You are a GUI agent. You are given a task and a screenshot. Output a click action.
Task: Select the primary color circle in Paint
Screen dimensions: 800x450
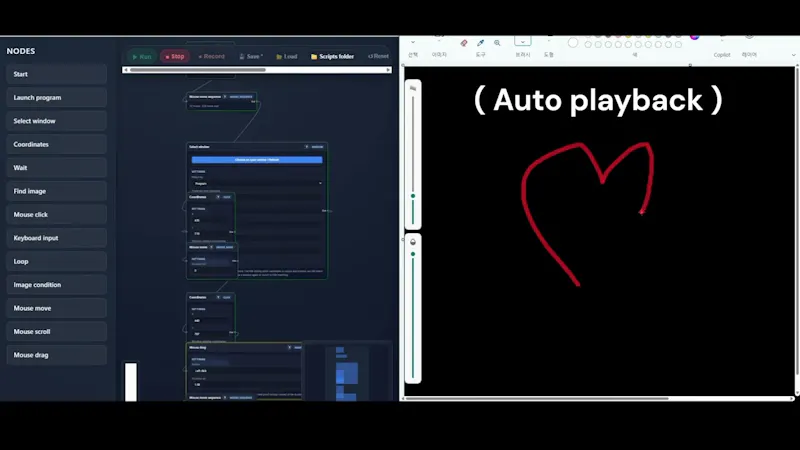[x=573, y=43]
